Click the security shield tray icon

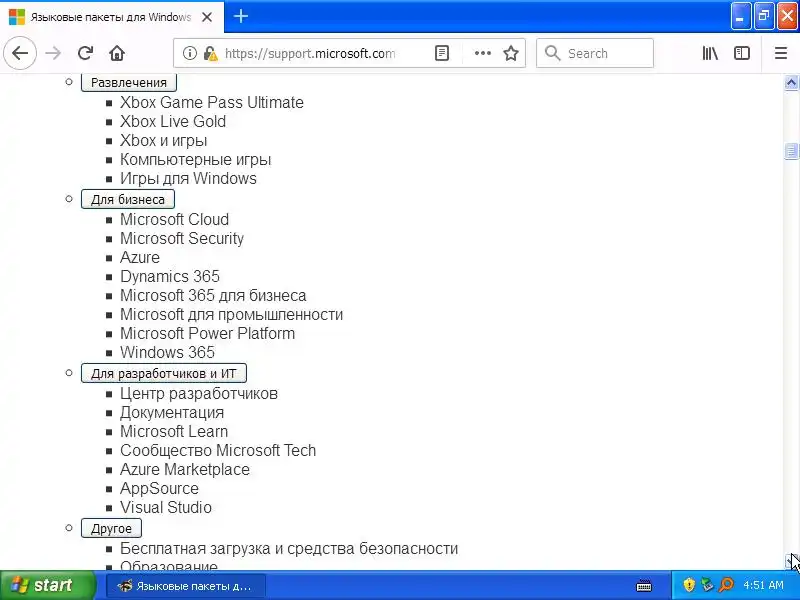pos(689,585)
